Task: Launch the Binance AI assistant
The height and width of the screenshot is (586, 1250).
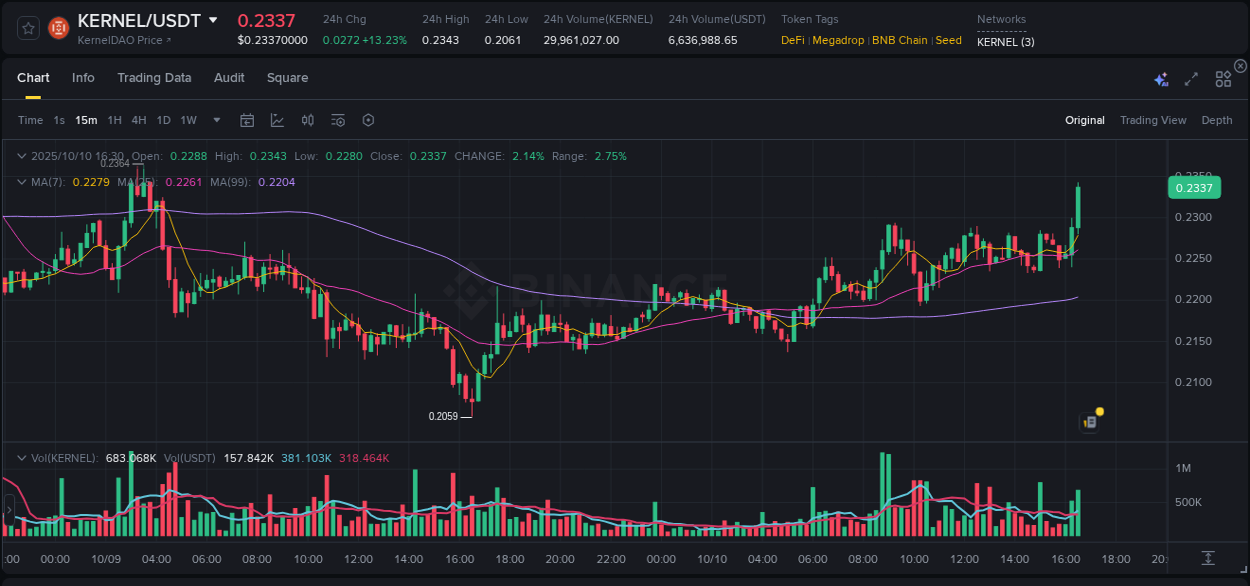Action: (1160, 78)
